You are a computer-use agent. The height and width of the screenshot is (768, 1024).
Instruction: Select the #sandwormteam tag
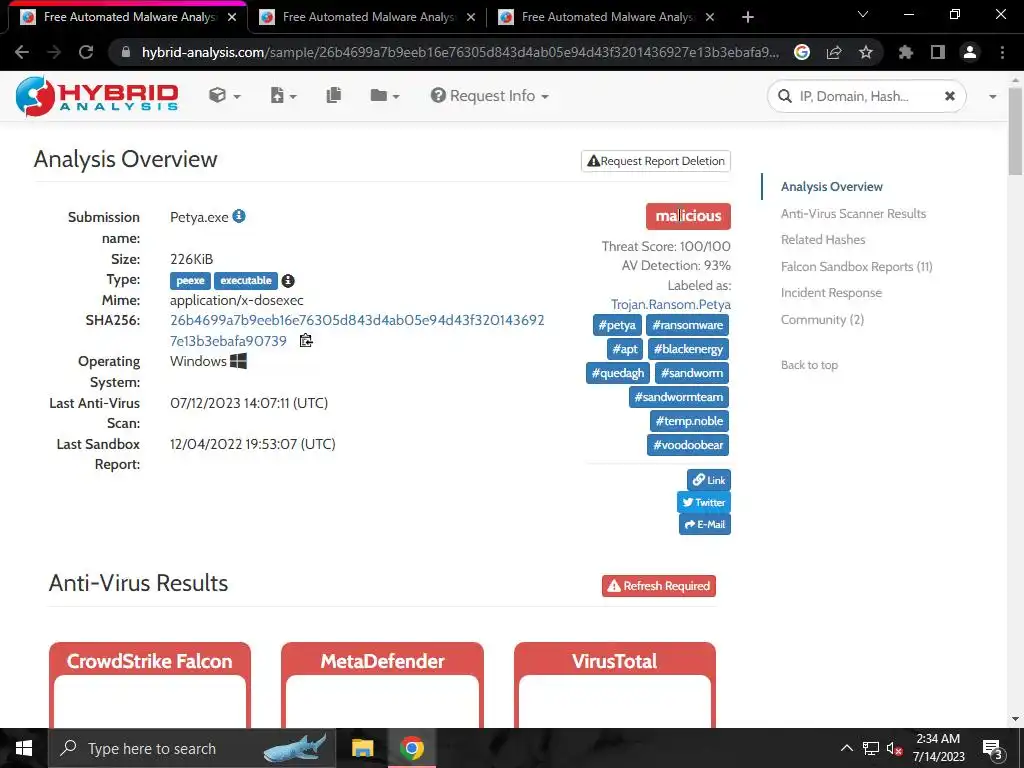(x=679, y=397)
